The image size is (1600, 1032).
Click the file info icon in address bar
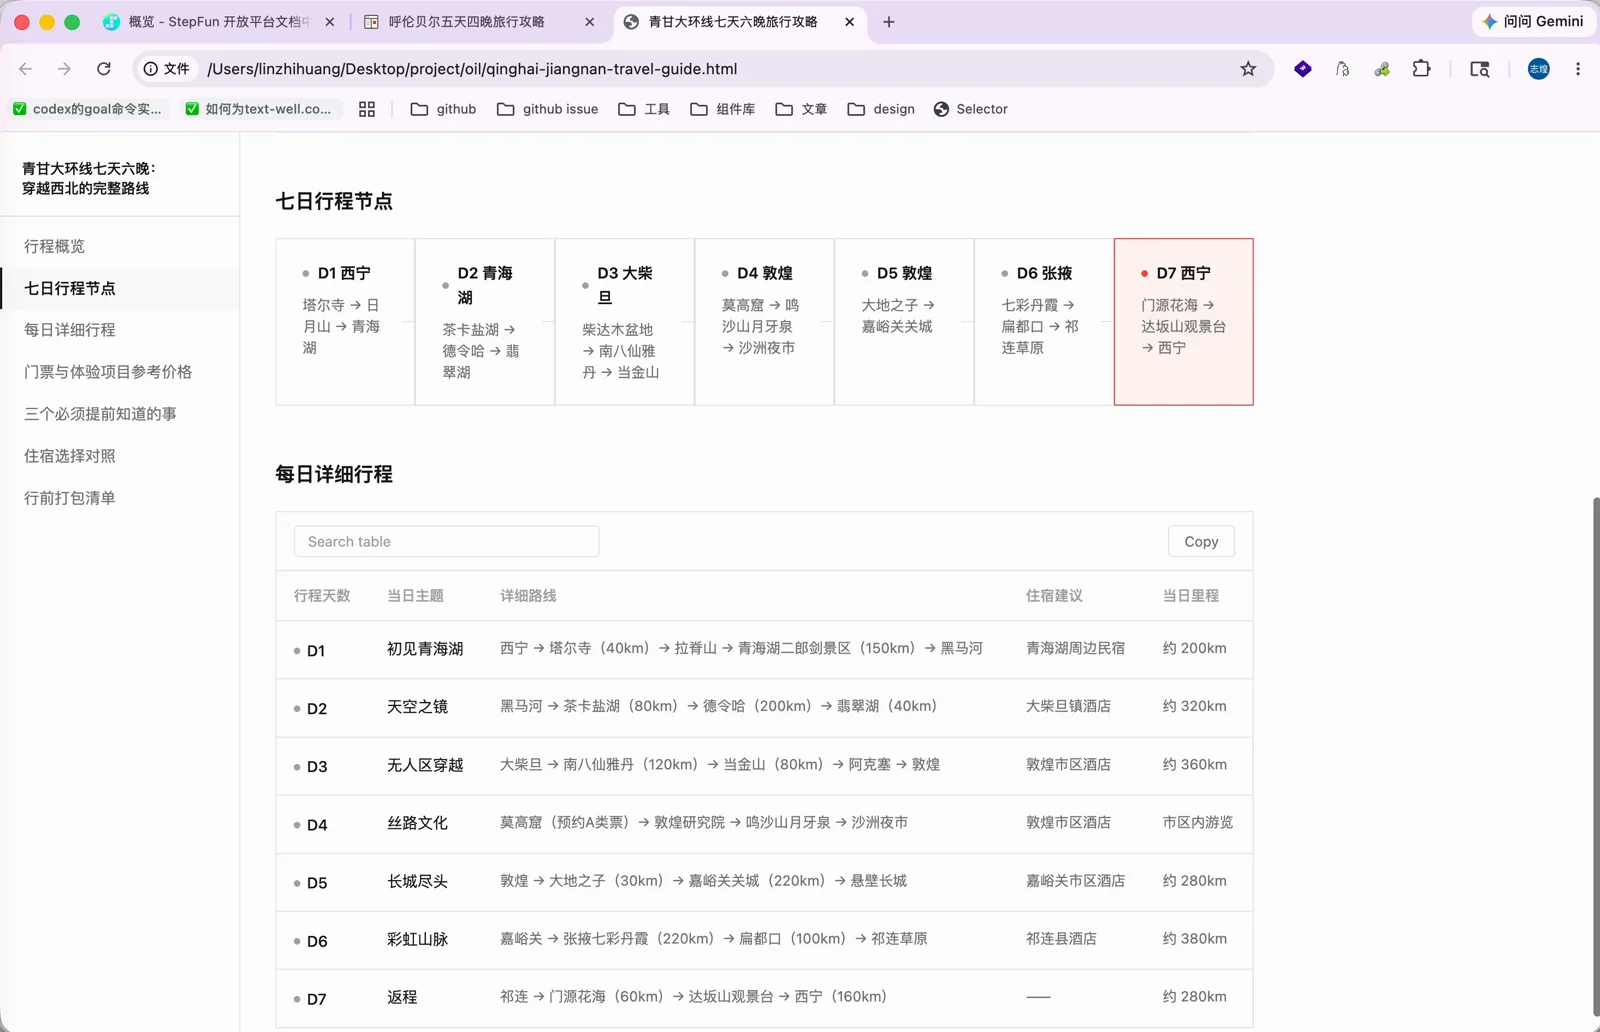click(x=166, y=69)
